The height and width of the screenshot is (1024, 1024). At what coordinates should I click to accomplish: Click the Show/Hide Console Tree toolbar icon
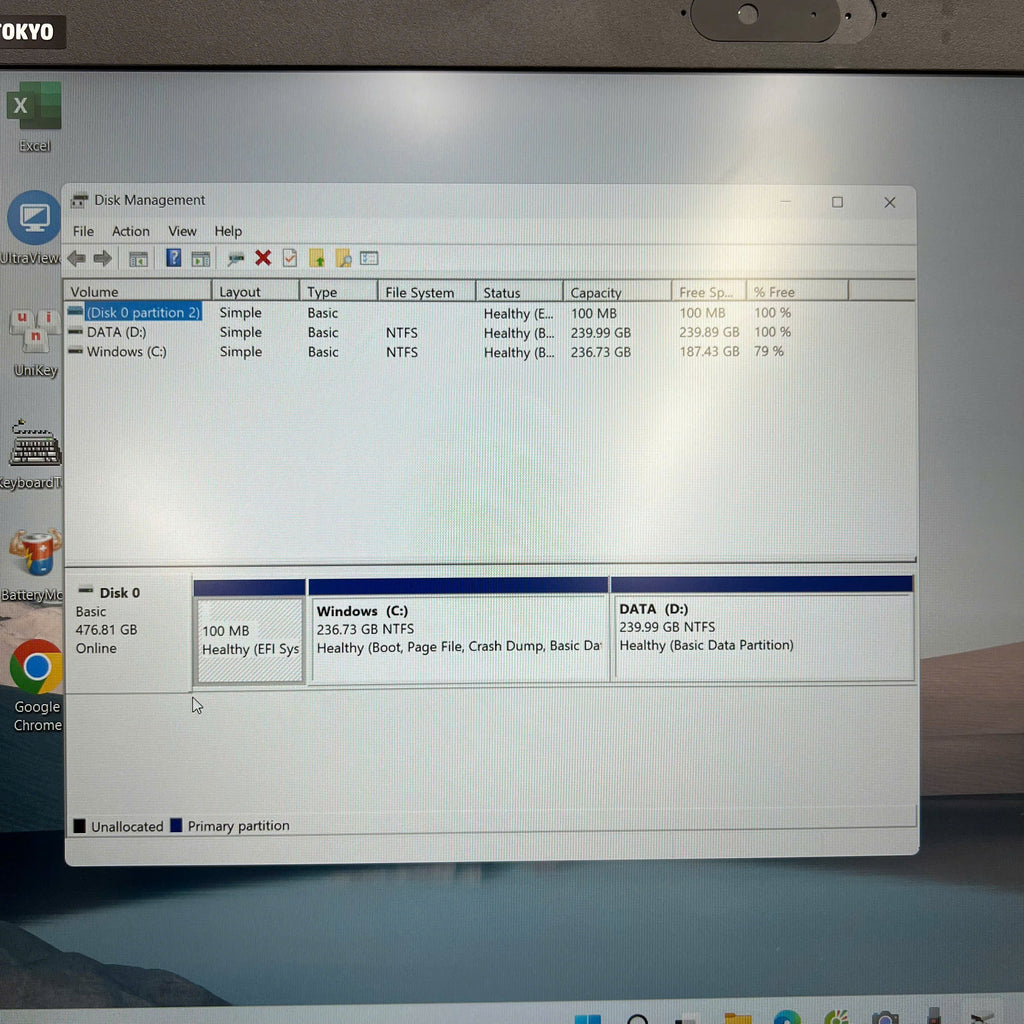(x=138, y=259)
